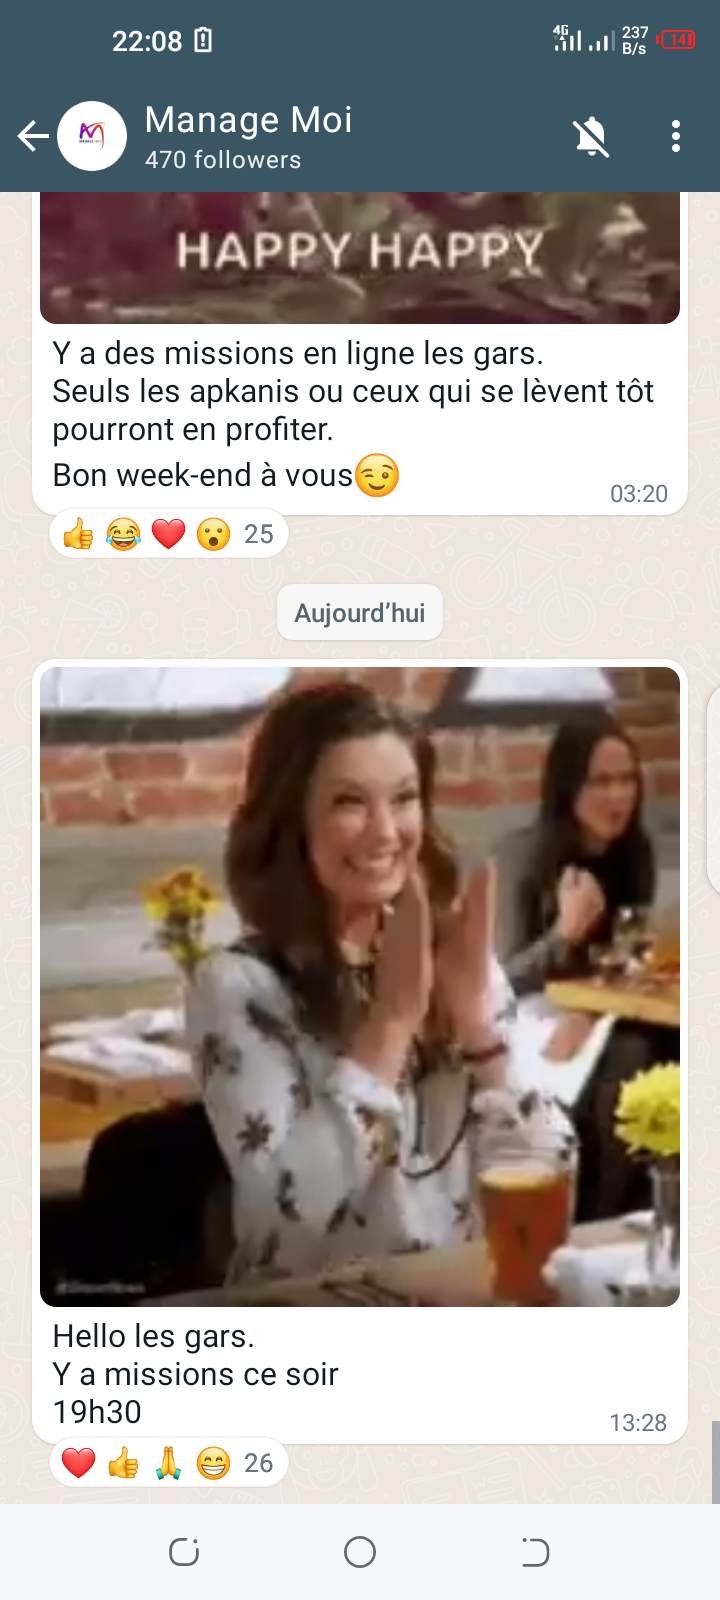
Task: Open the Manage Moi channel profile picture
Action: coord(92,136)
